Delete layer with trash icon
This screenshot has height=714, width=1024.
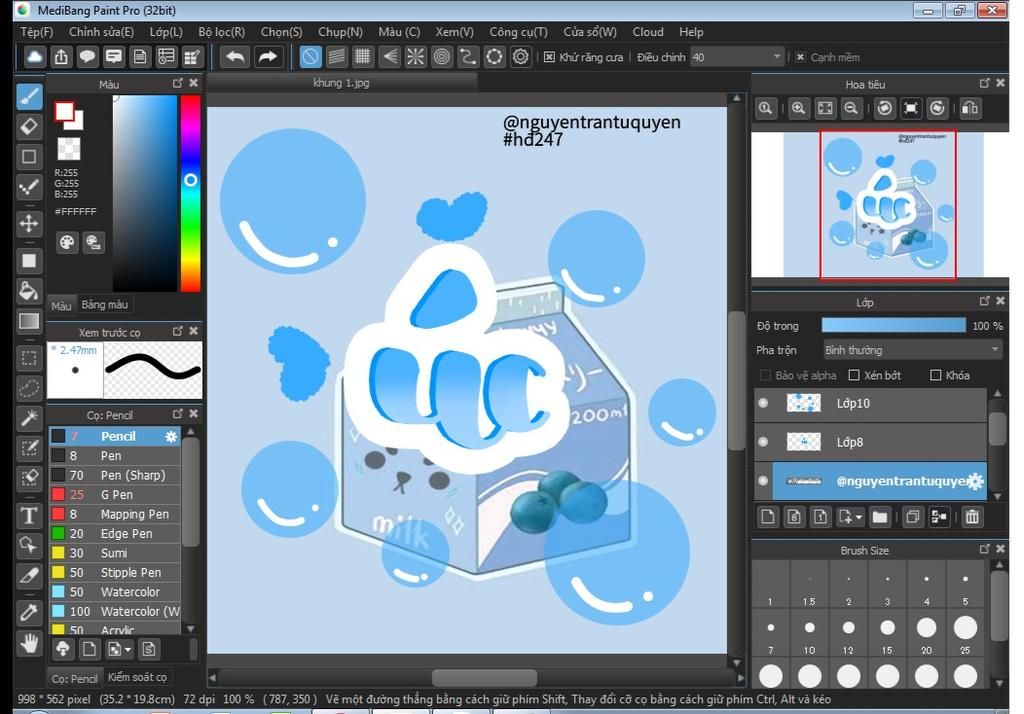tap(972, 517)
